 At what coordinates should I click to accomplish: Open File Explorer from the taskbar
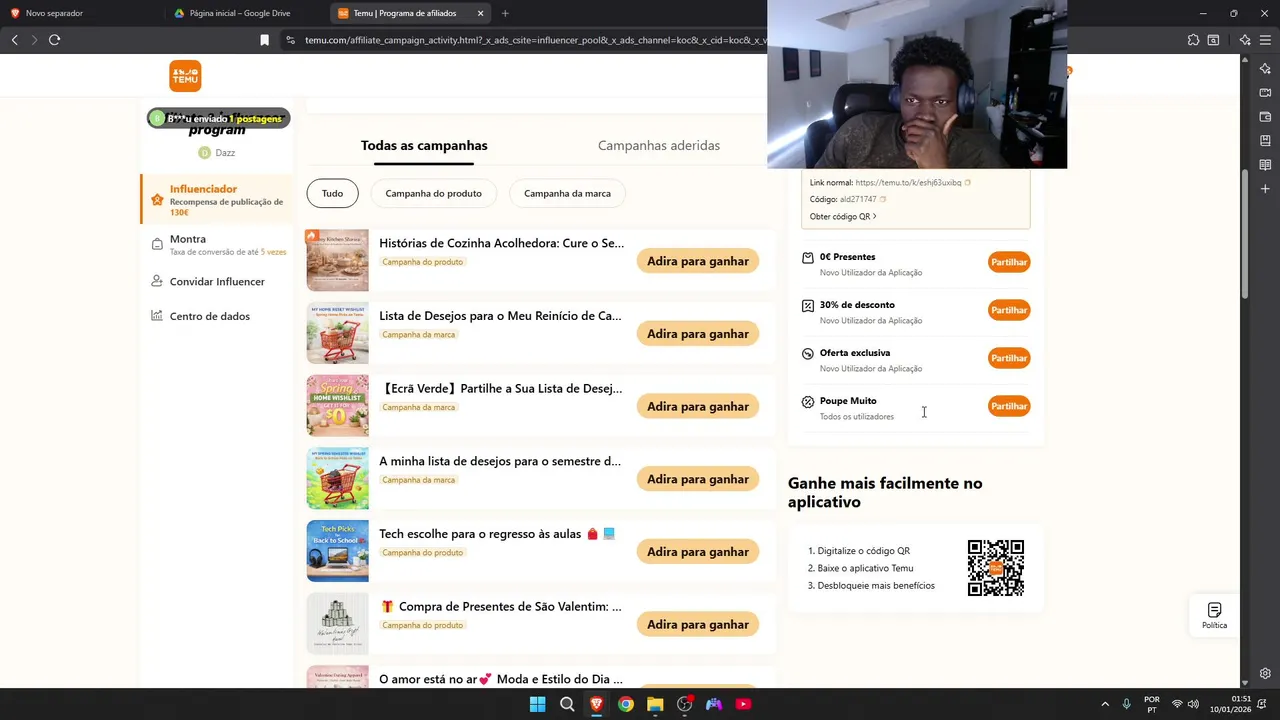pos(655,704)
